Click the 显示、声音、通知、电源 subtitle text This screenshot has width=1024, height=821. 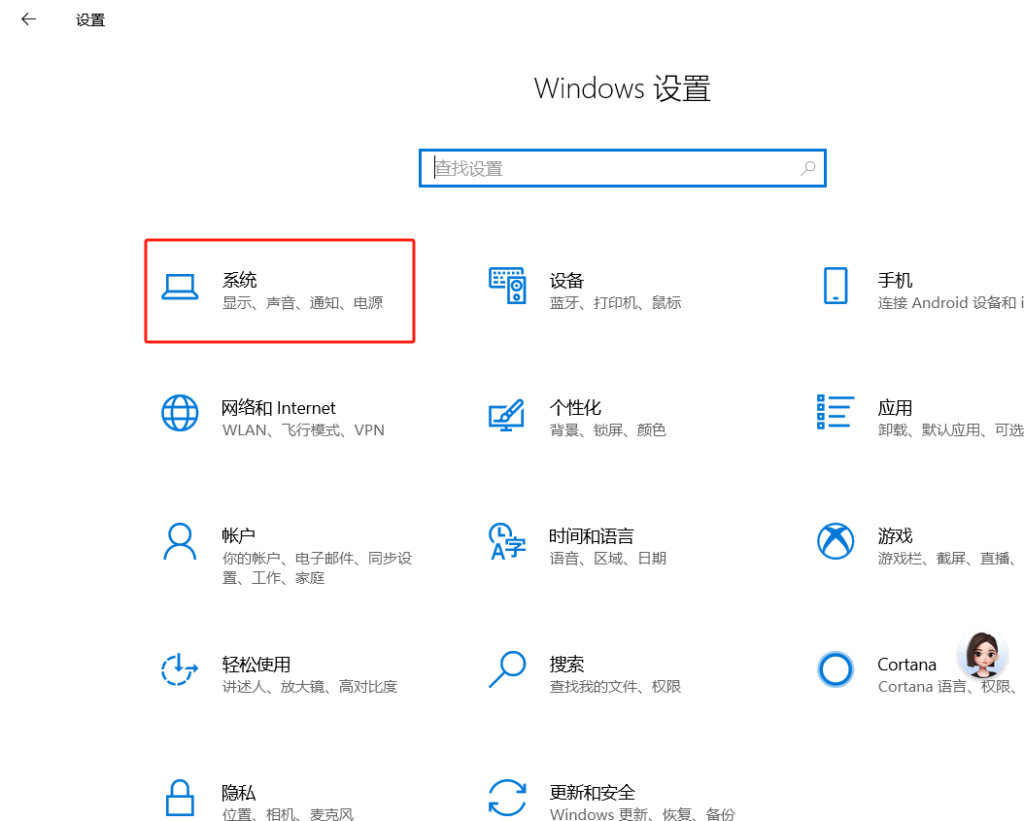(302, 303)
